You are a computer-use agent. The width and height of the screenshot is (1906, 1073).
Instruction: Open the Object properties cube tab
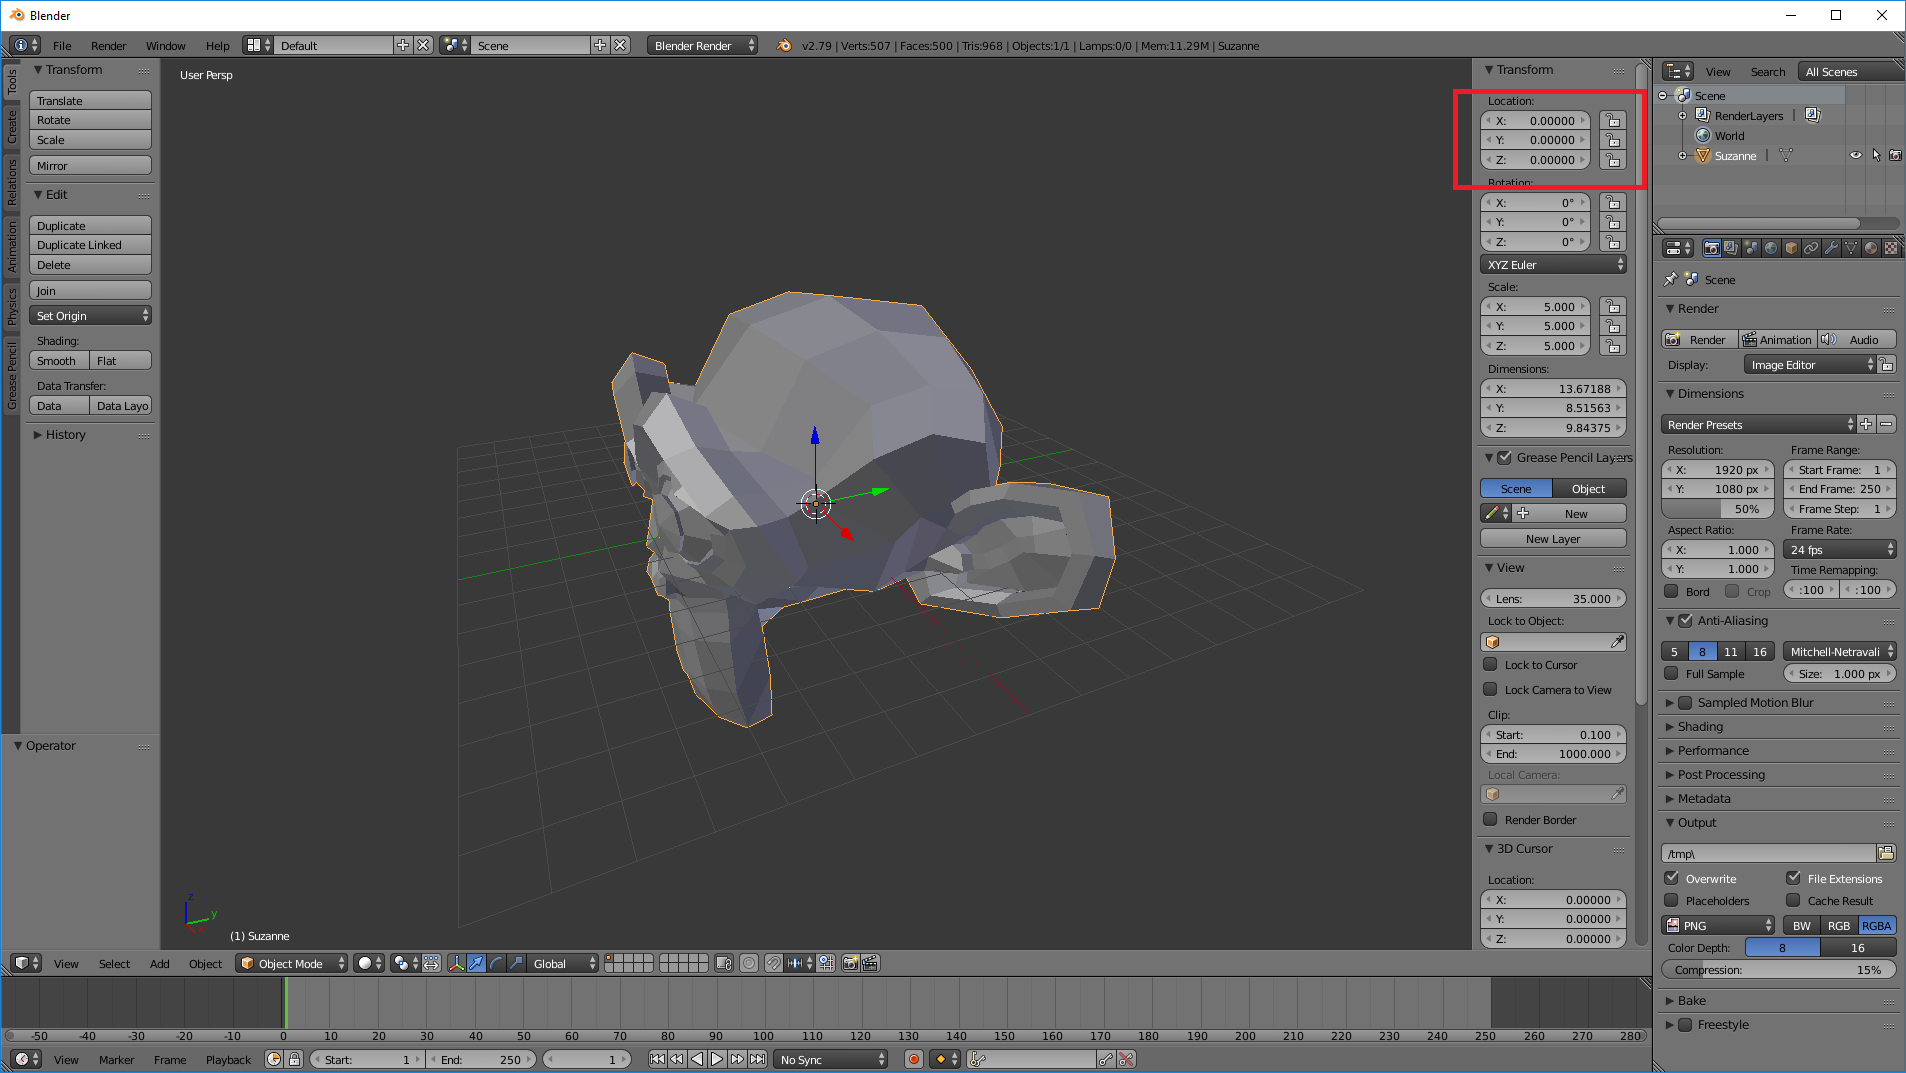coord(1791,248)
